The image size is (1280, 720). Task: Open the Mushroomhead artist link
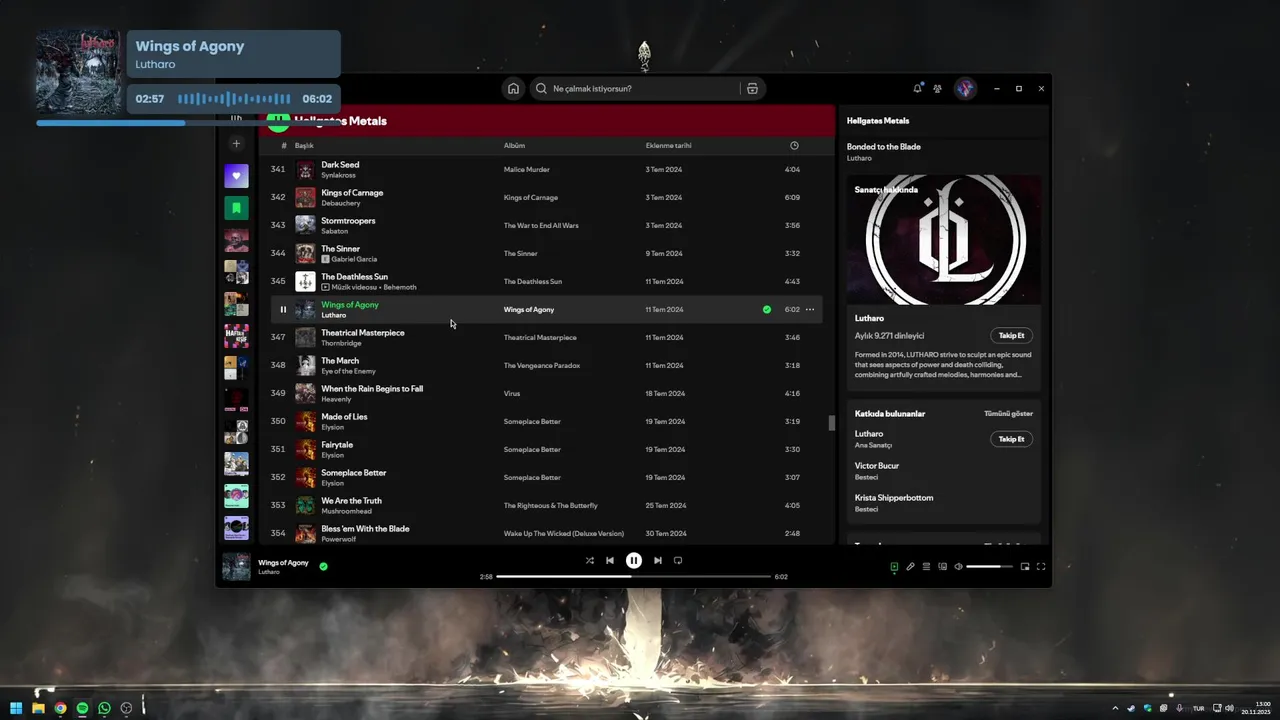(346, 511)
